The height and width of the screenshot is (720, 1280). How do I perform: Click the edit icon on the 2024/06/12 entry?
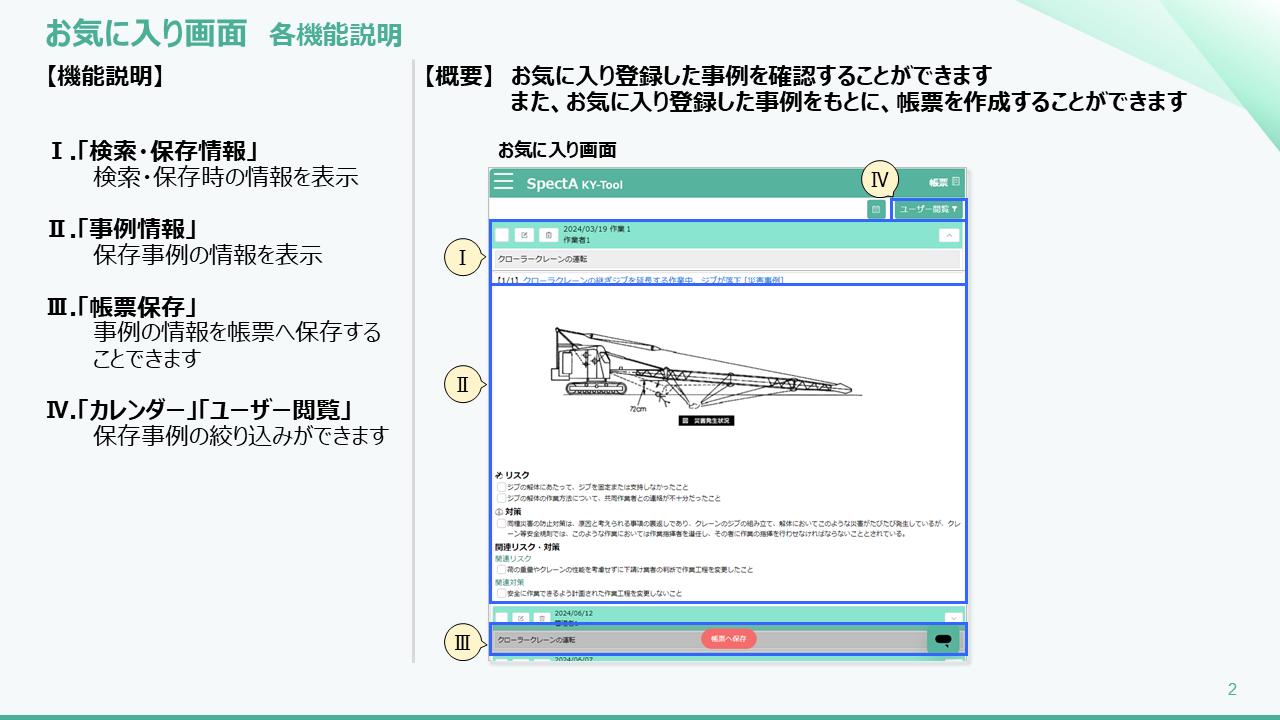pos(521,618)
